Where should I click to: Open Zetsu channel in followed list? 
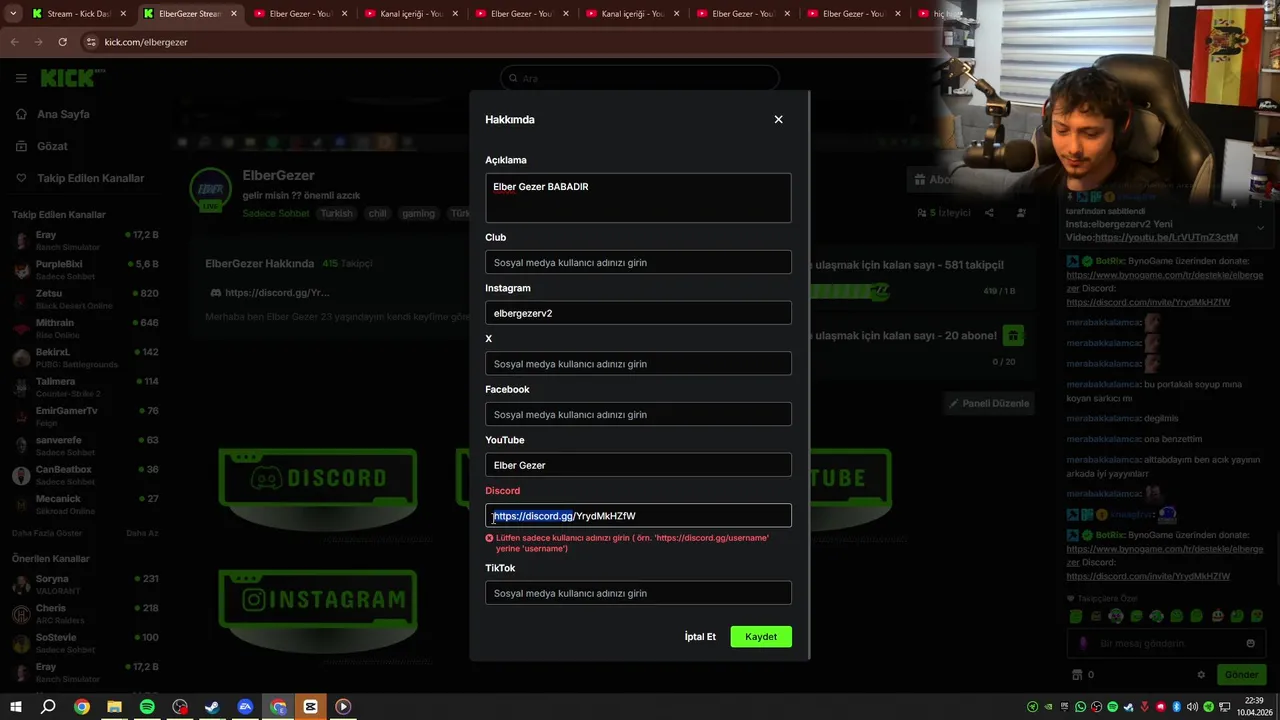(85, 298)
